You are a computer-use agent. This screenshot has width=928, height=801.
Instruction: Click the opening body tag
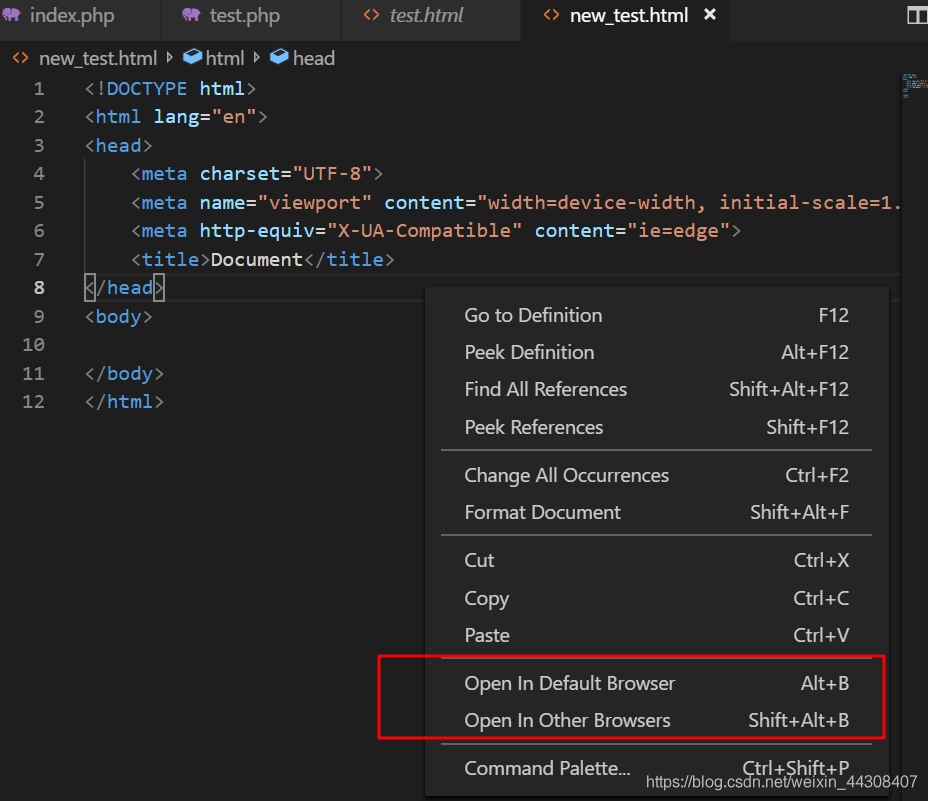118,317
